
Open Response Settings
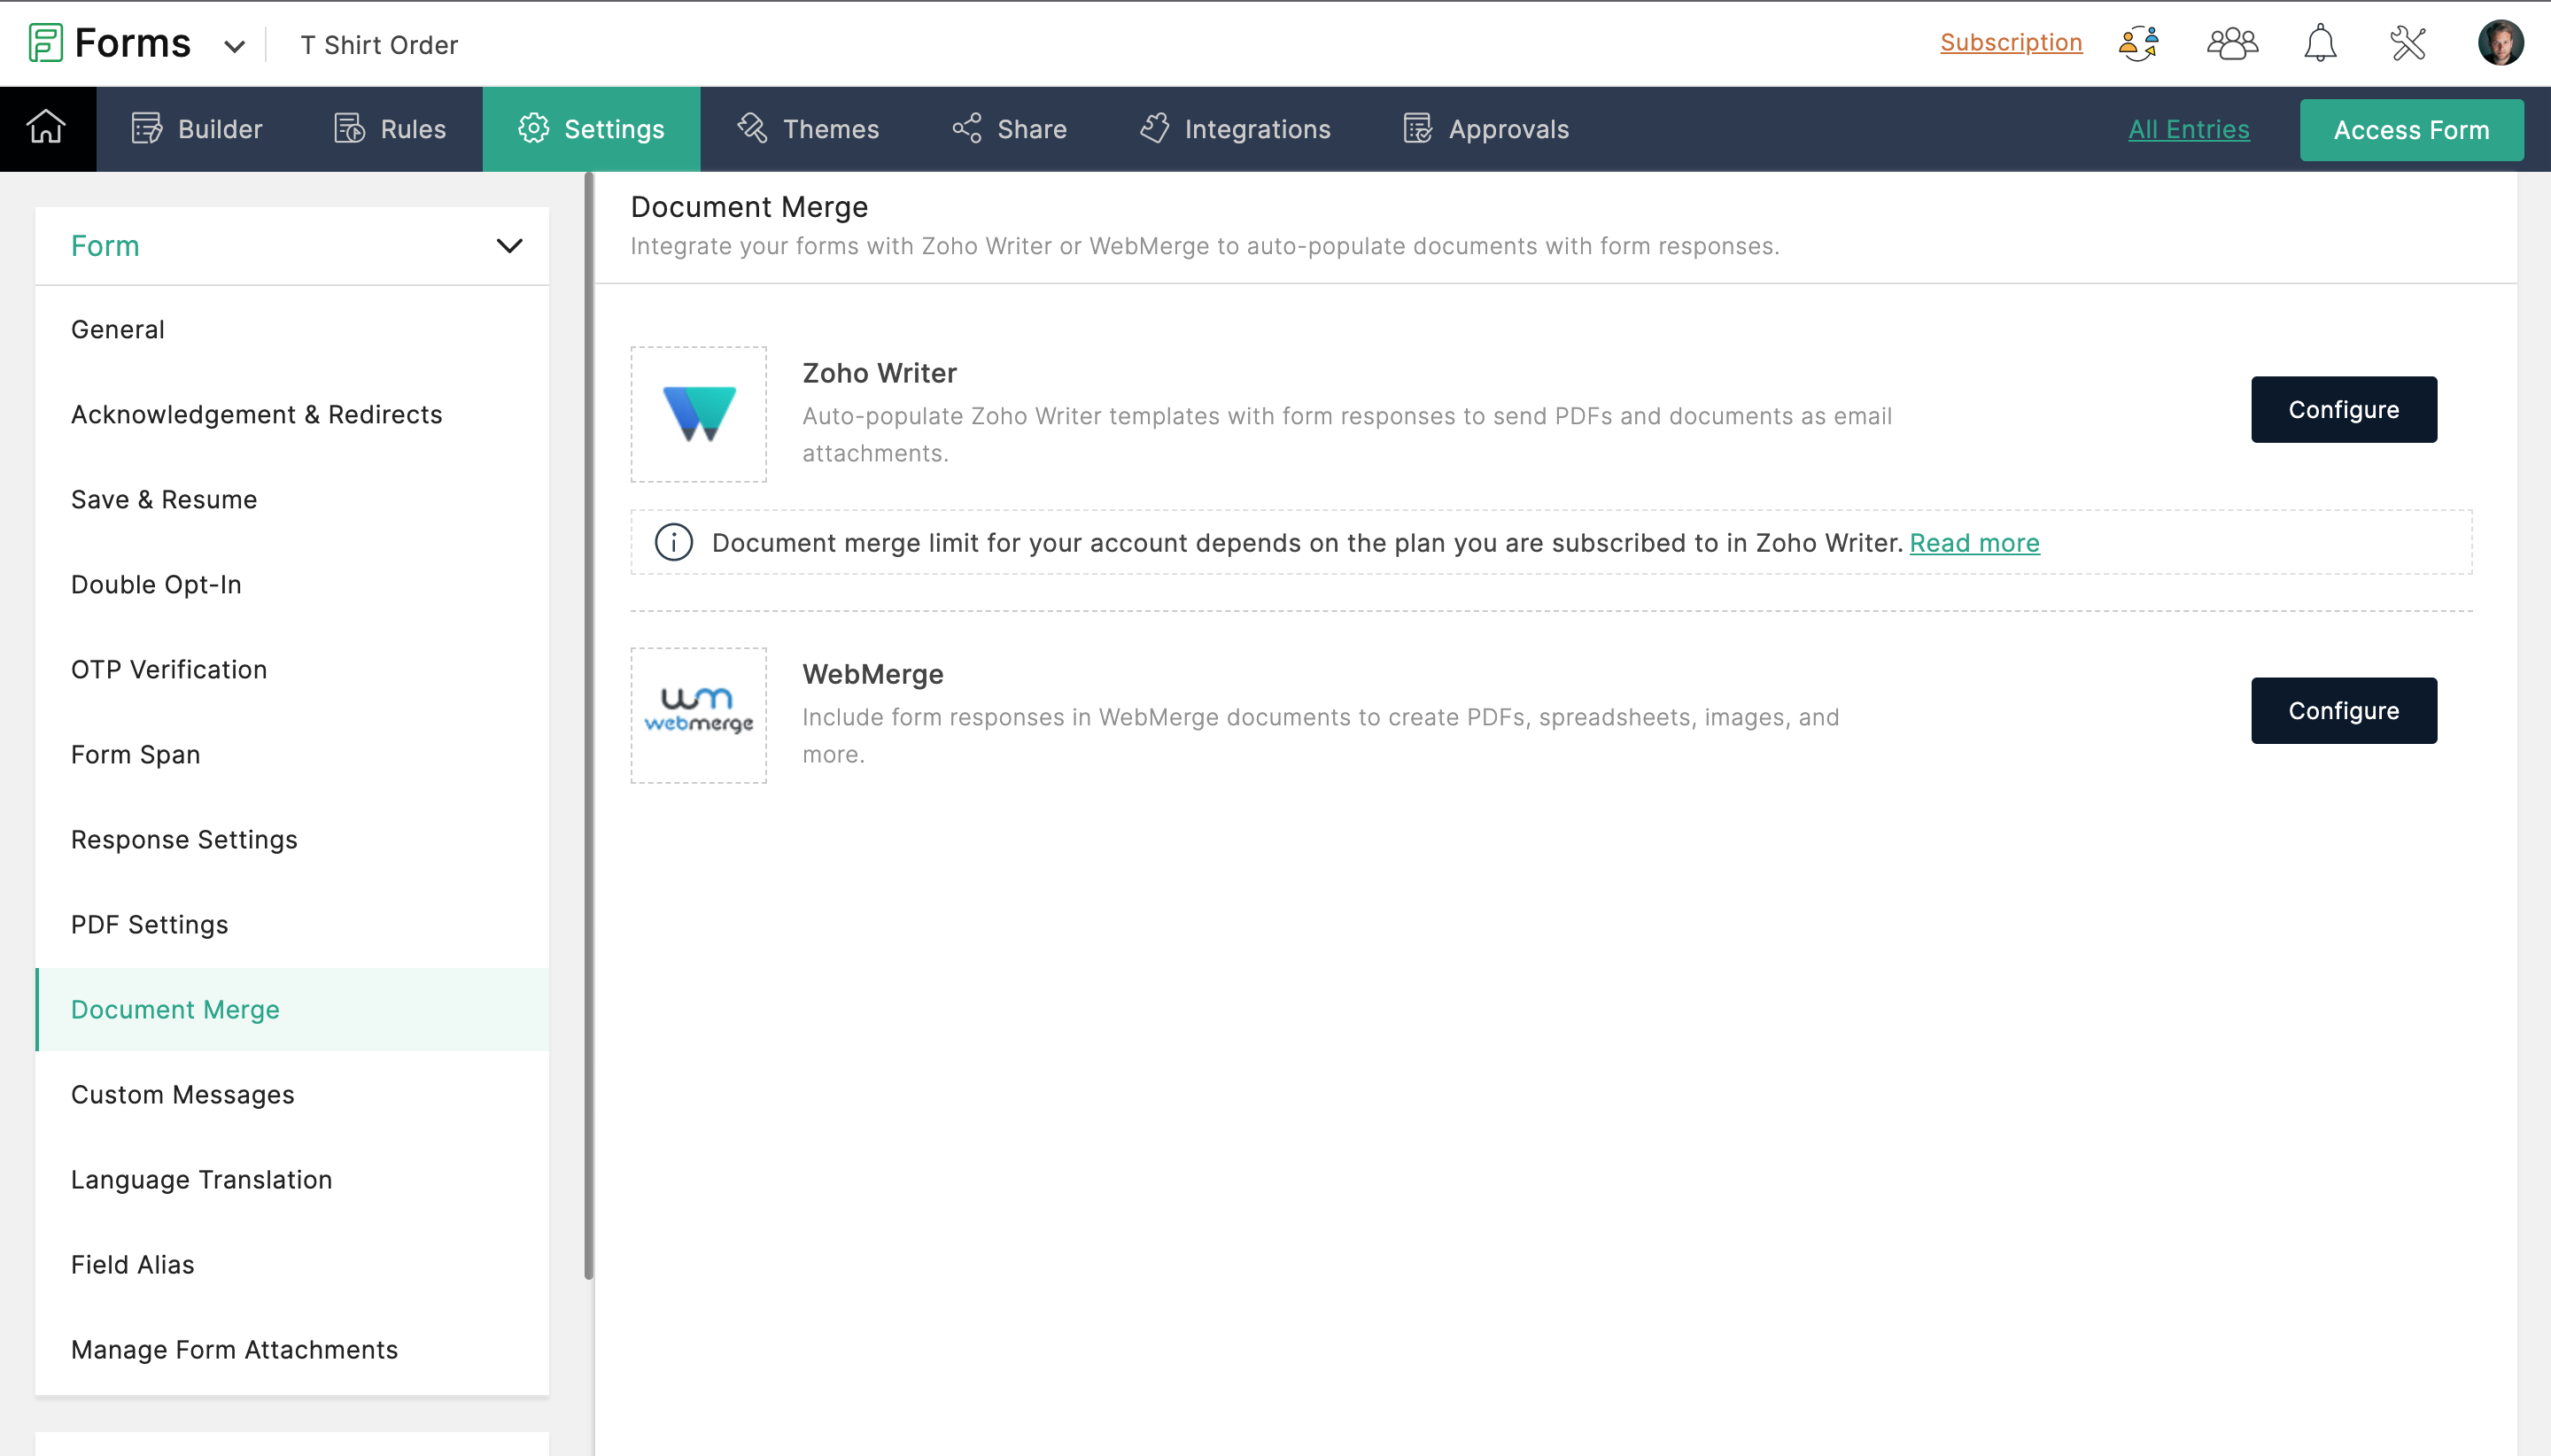click(292, 839)
